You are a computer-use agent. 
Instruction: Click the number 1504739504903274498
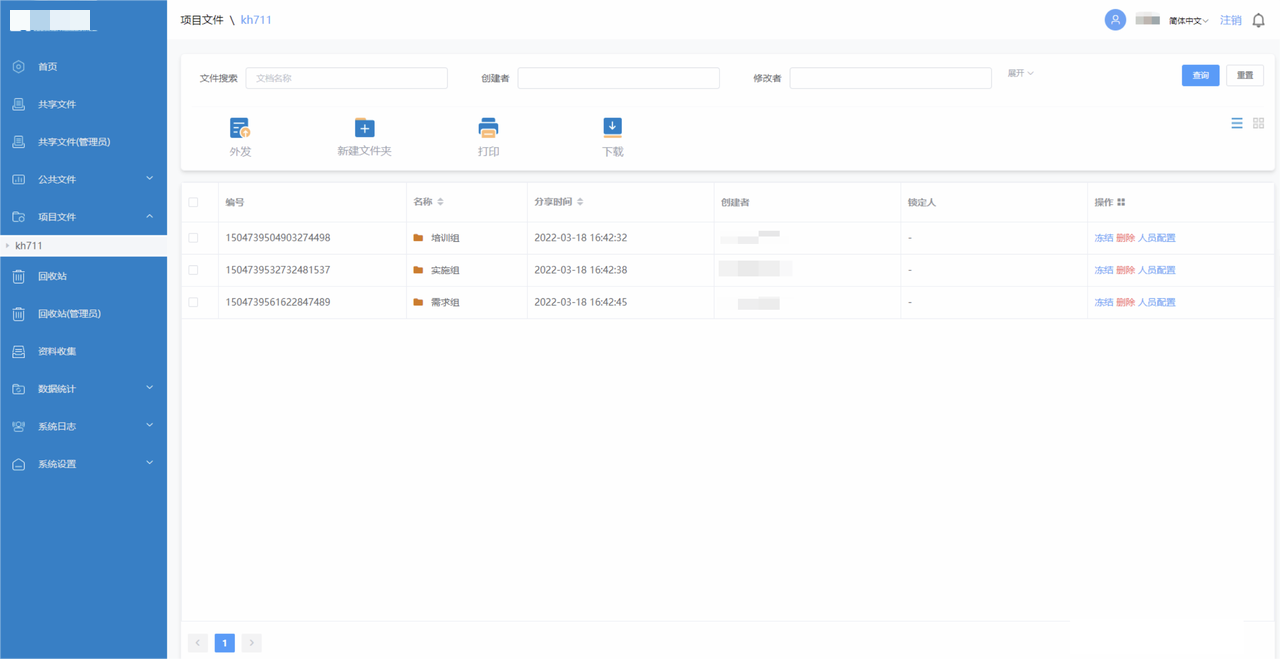(x=278, y=238)
